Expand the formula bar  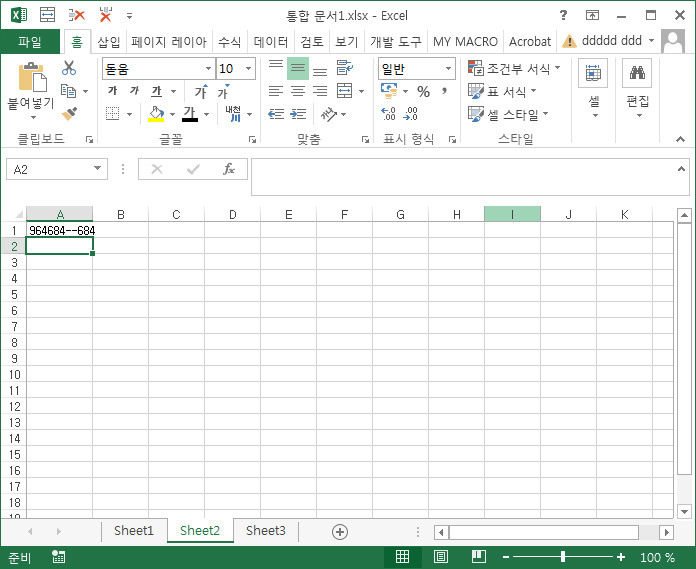click(x=681, y=169)
